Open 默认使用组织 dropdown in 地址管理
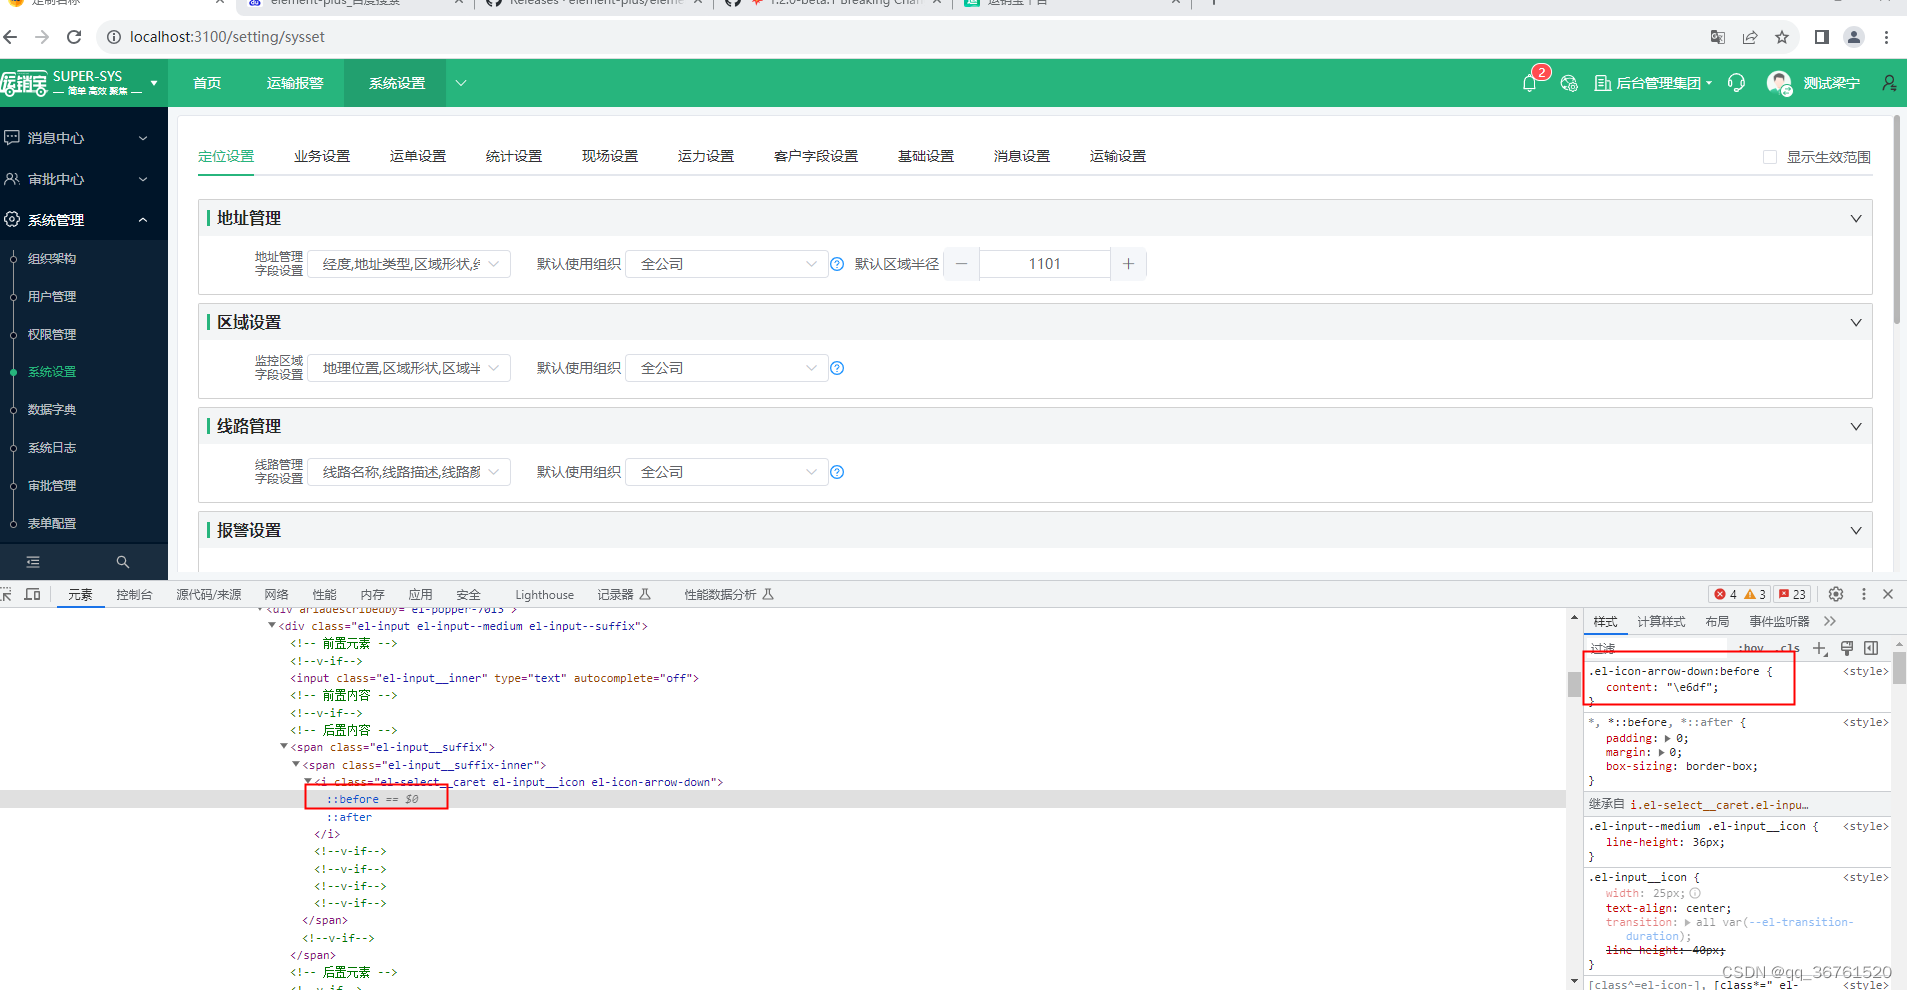The width and height of the screenshot is (1907, 990). pyautogui.click(x=727, y=264)
